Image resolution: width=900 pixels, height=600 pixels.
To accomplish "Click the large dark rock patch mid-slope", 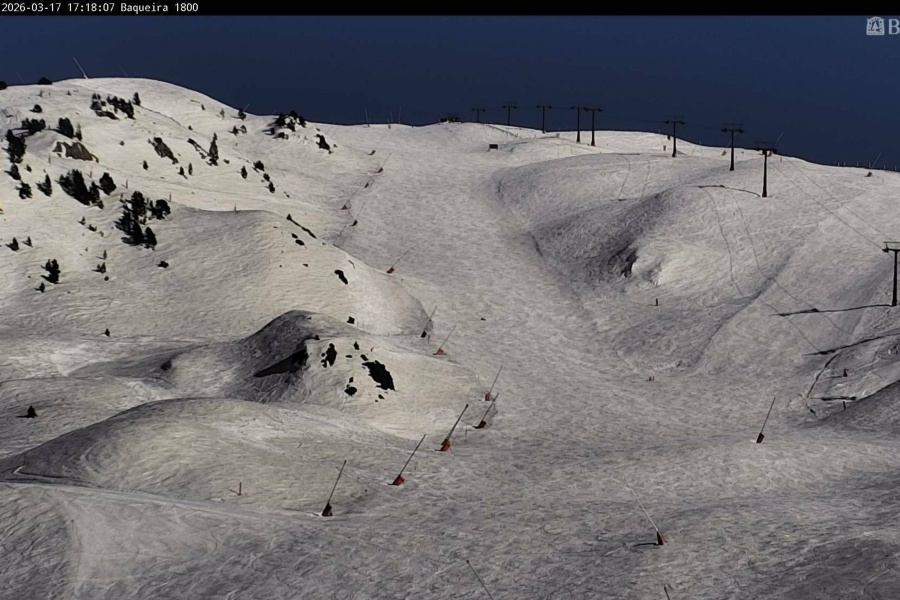I will coord(379,375).
